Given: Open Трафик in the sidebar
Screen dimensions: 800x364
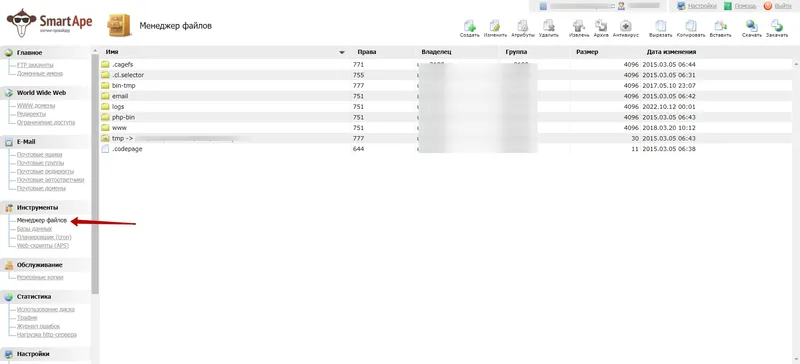Looking at the screenshot, I should pyautogui.click(x=27, y=318).
